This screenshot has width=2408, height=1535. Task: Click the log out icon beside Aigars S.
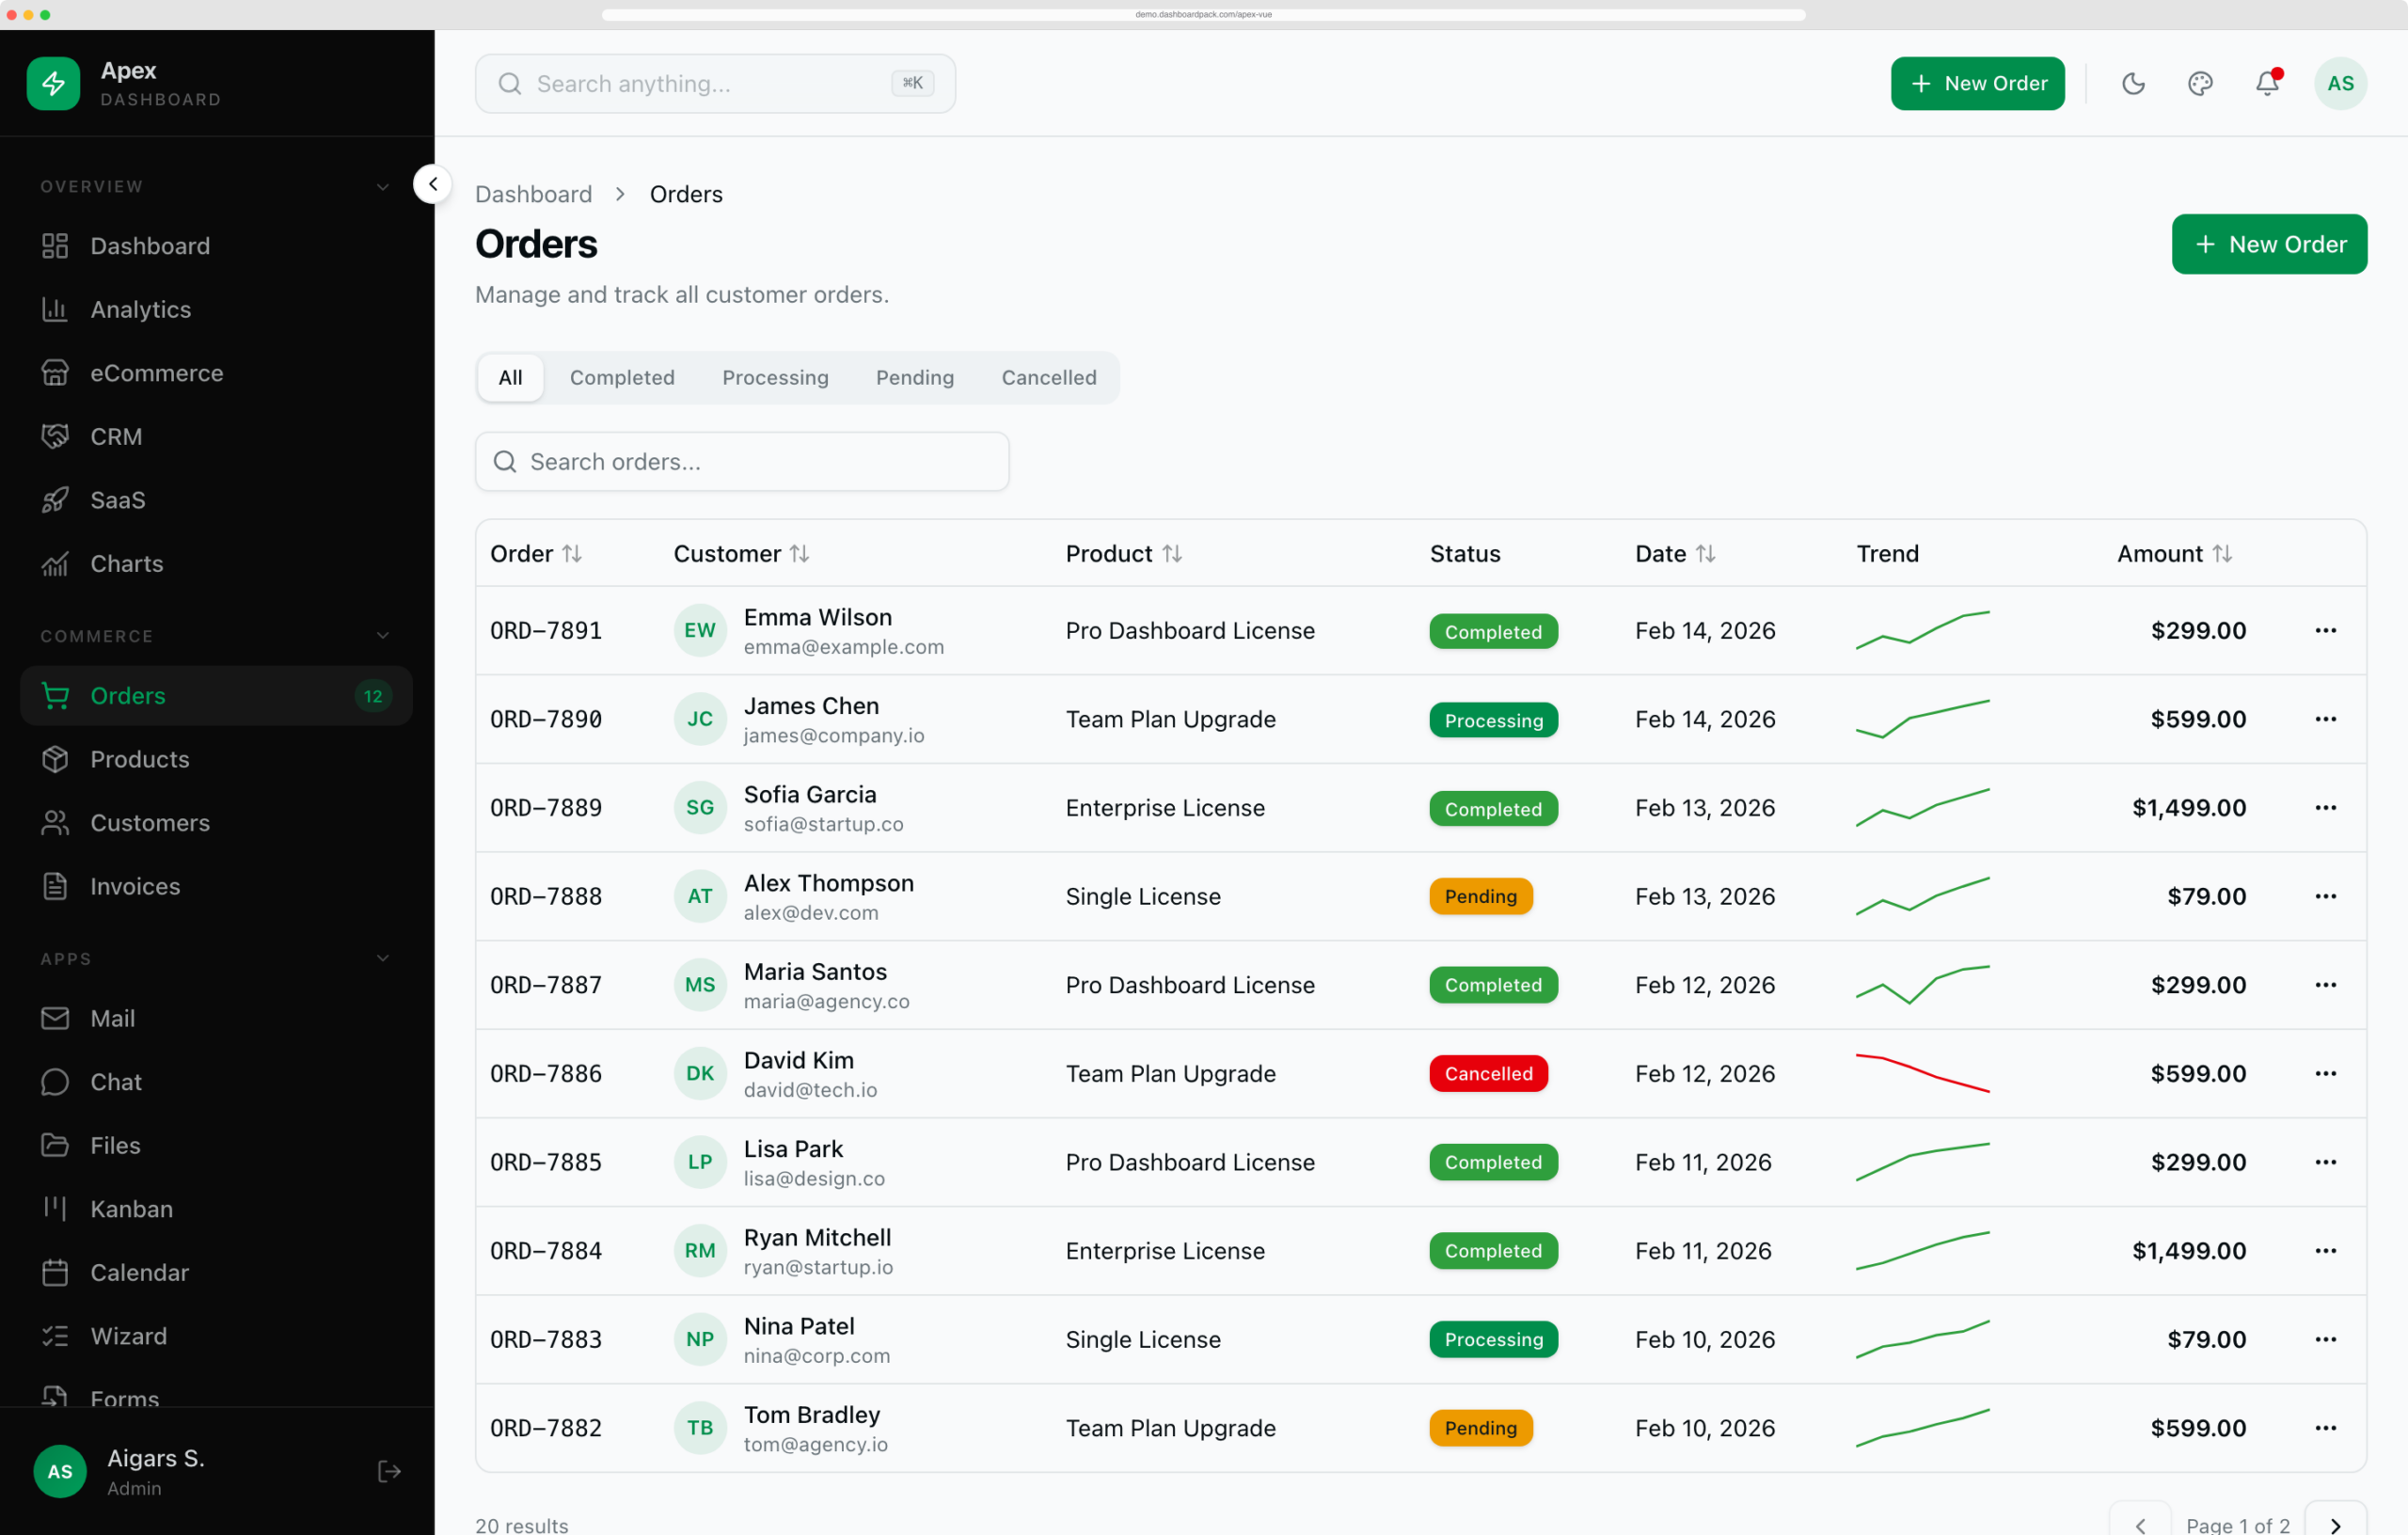coord(390,1471)
